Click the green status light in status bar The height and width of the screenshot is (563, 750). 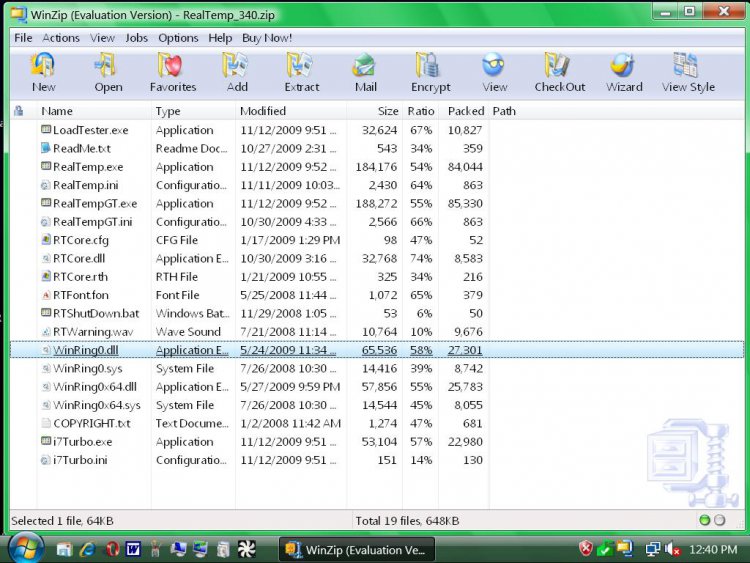pyautogui.click(x=705, y=520)
